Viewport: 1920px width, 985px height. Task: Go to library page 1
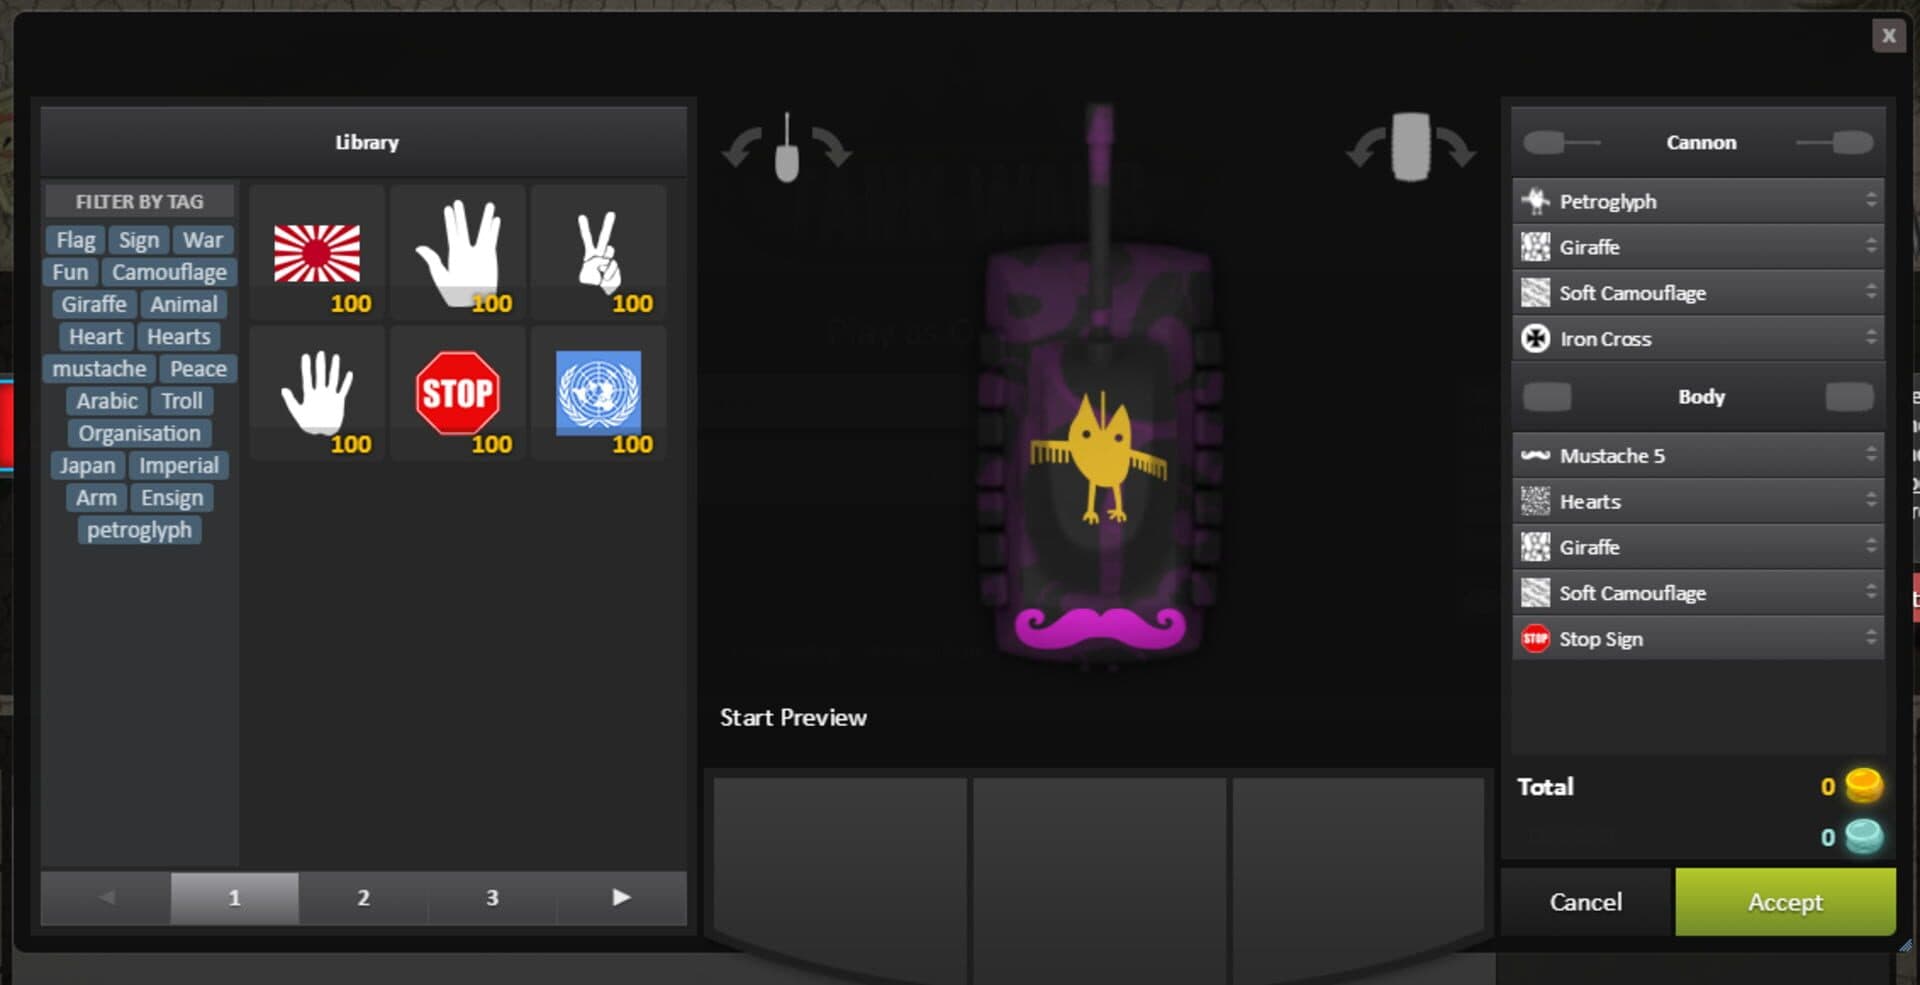coord(234,897)
